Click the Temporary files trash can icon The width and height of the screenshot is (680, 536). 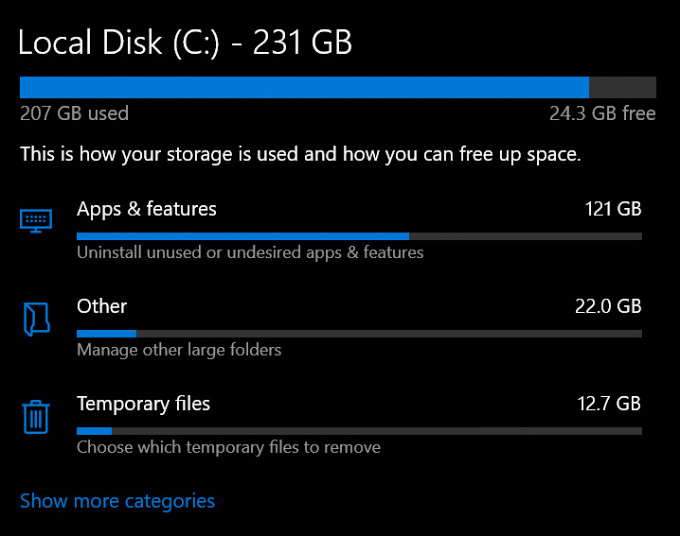tap(36, 417)
